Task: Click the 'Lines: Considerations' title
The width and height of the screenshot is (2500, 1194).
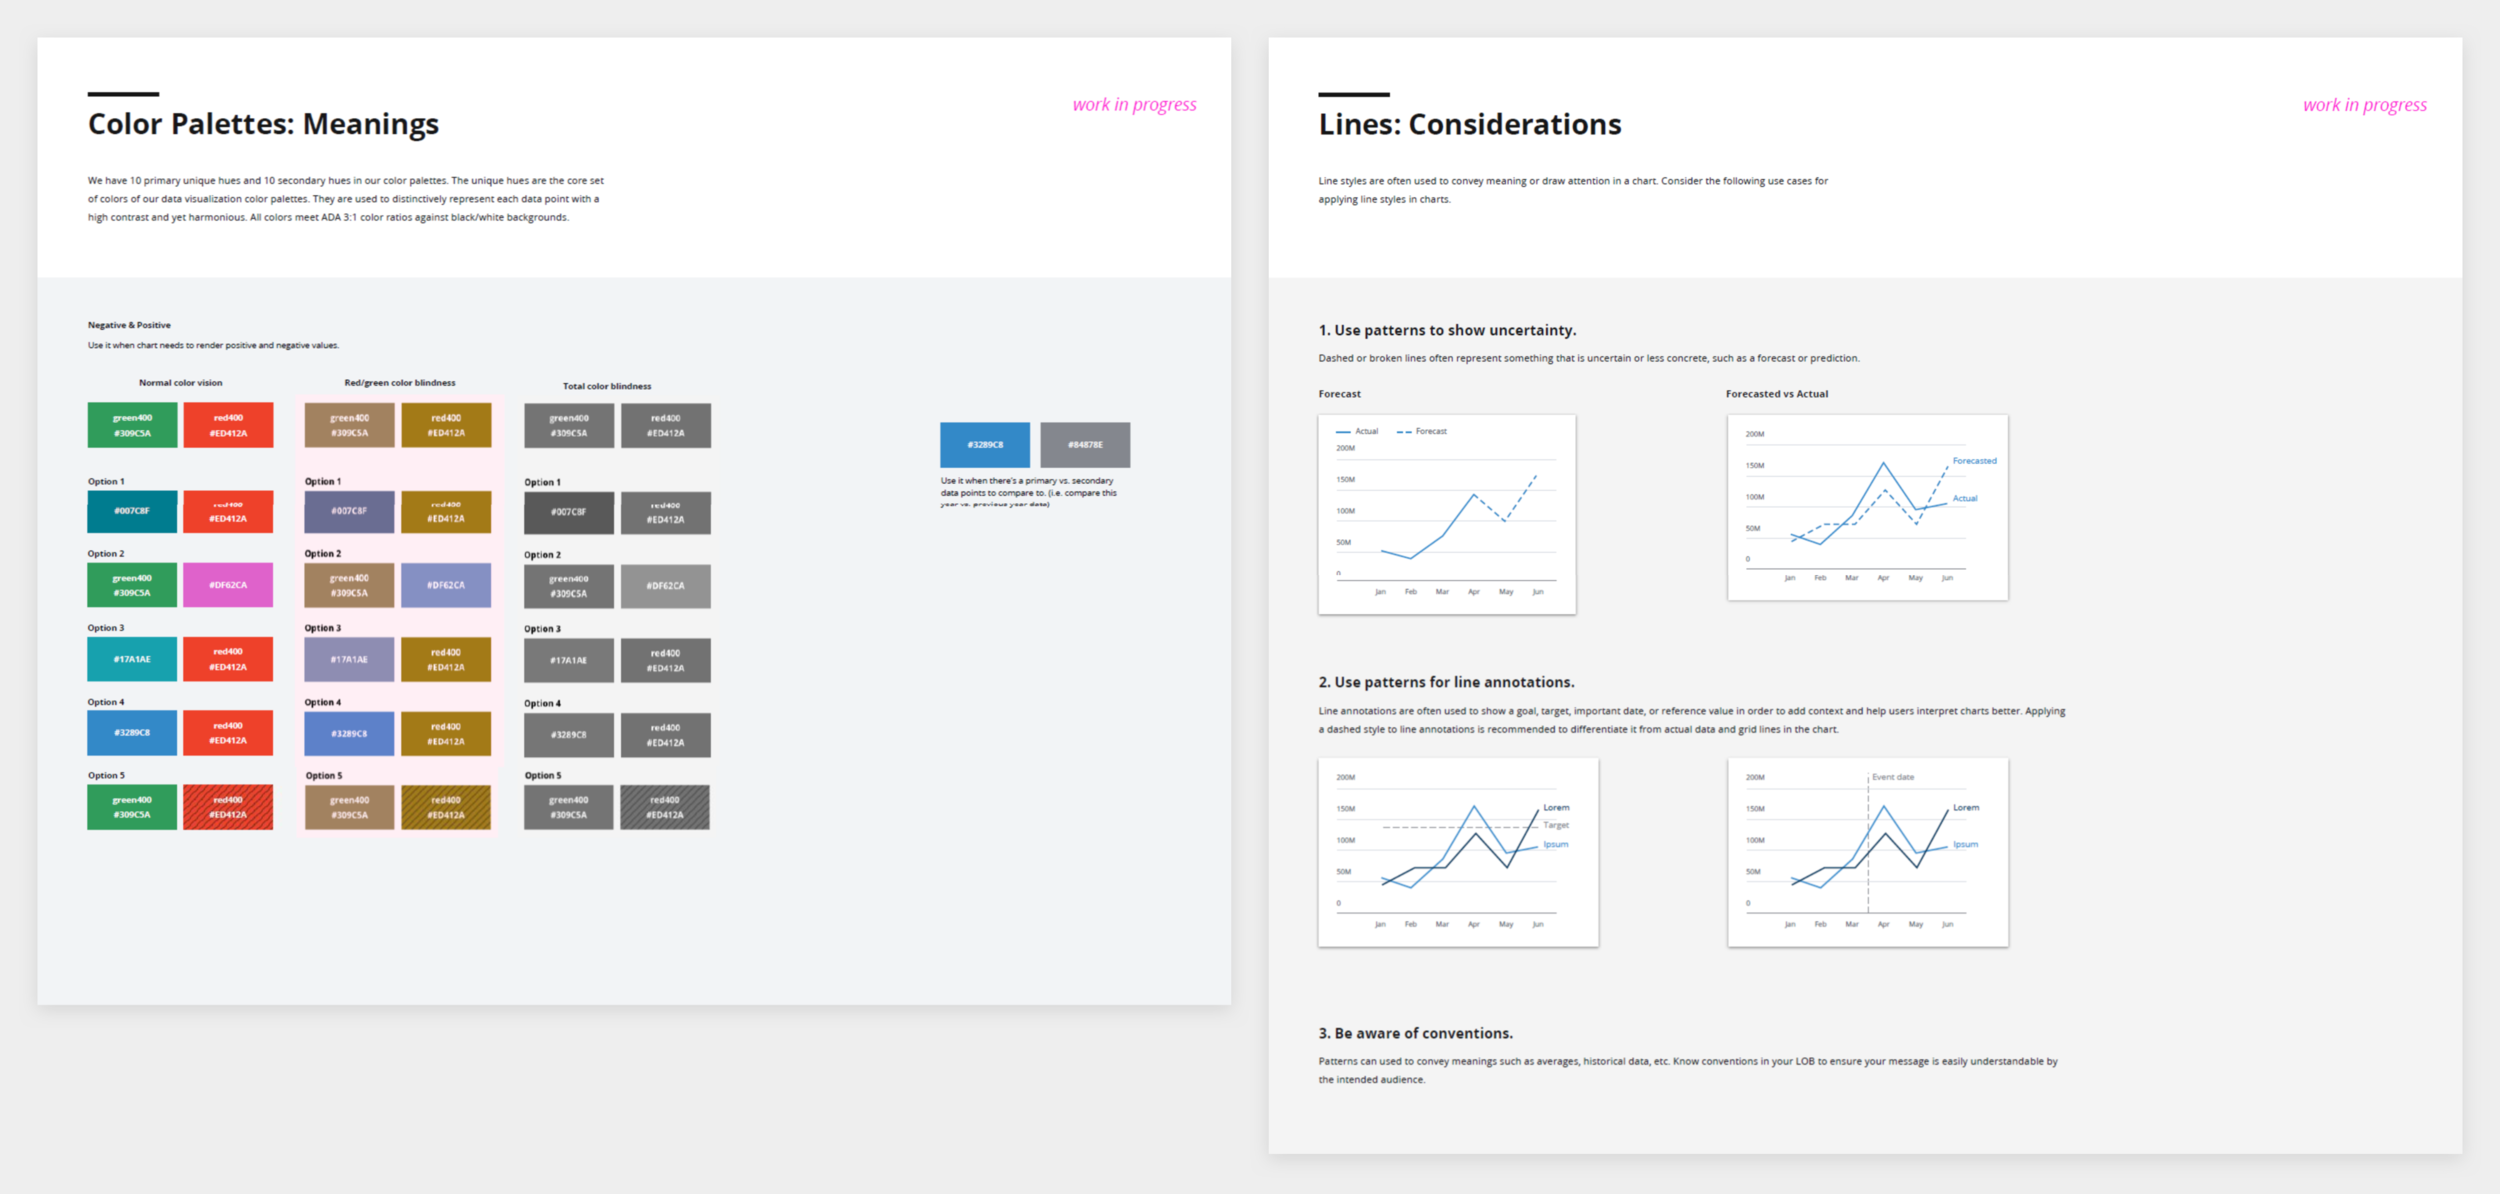Action: [x=1469, y=124]
